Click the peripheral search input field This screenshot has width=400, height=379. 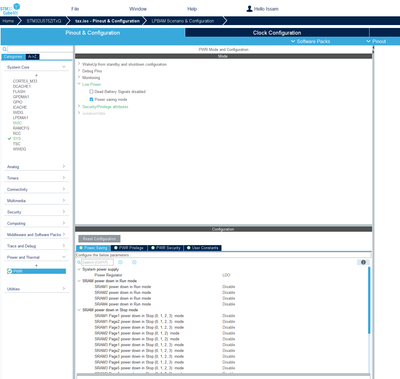point(40,49)
